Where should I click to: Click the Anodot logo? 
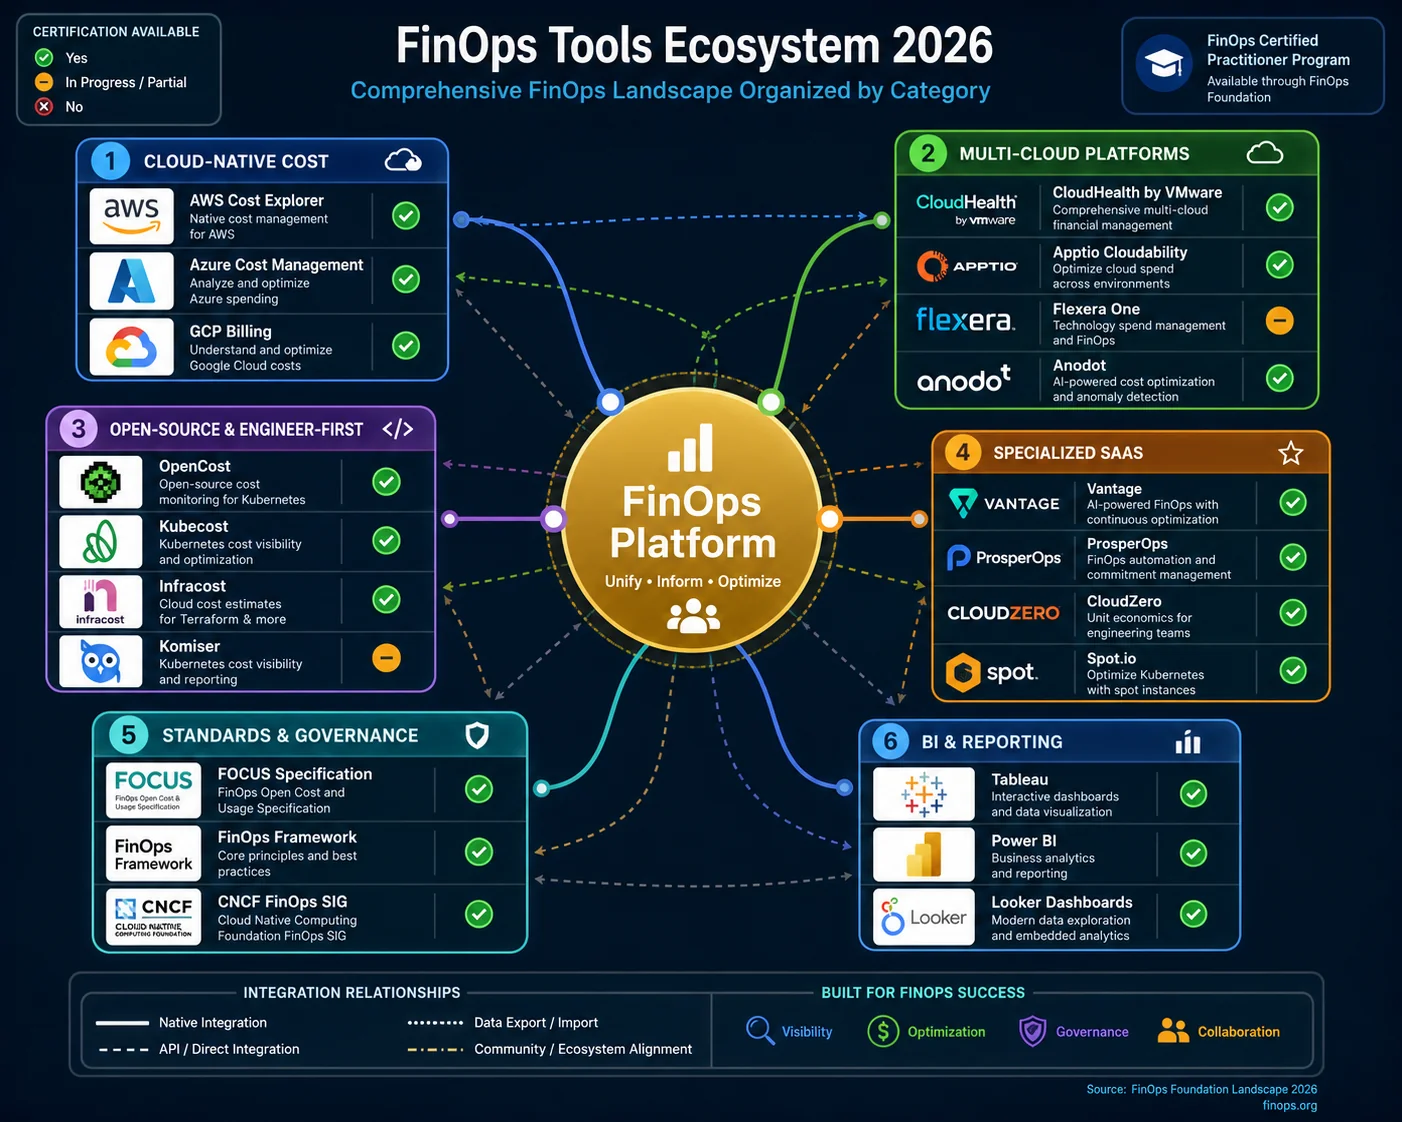click(x=964, y=379)
